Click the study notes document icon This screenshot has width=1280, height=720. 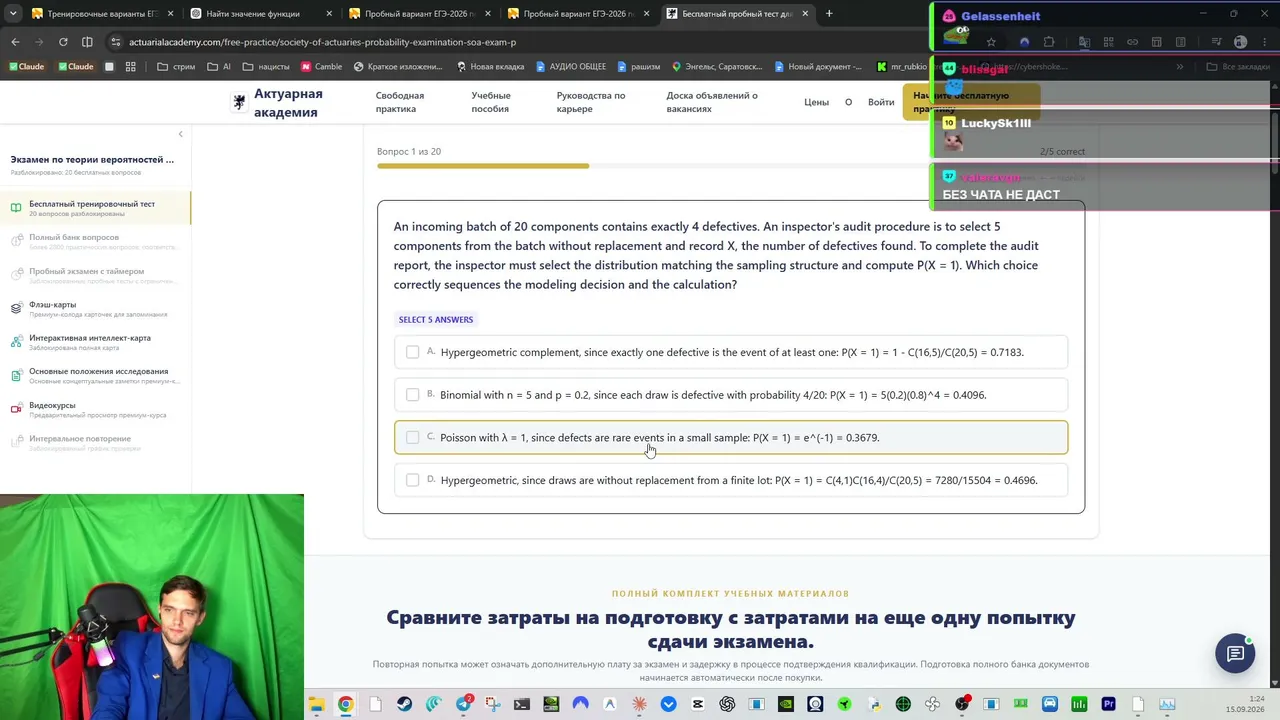(16, 375)
